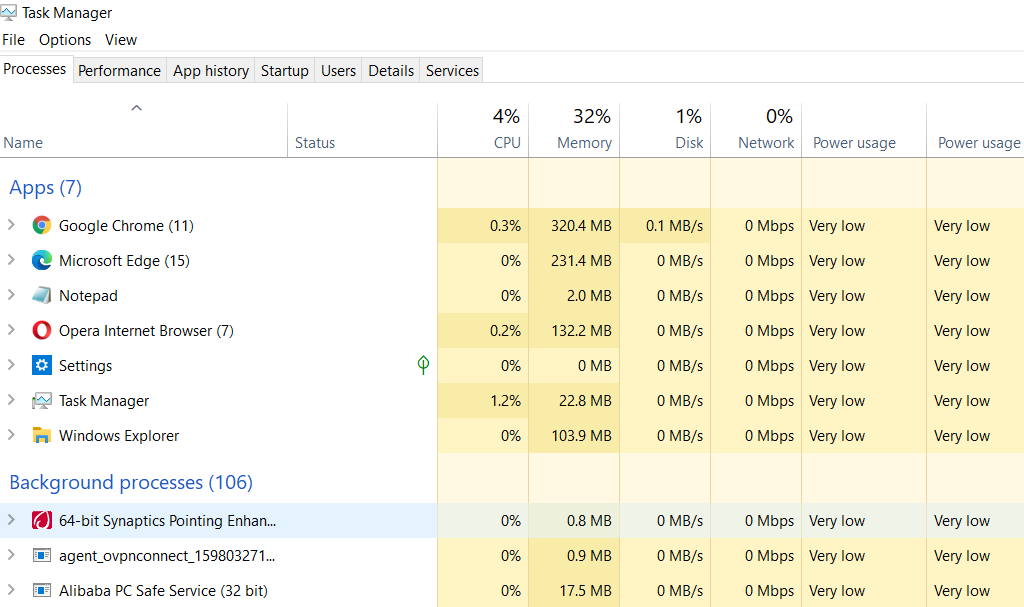Sort processes by Memory column
Viewport: 1024px width, 607px height.
574,130
